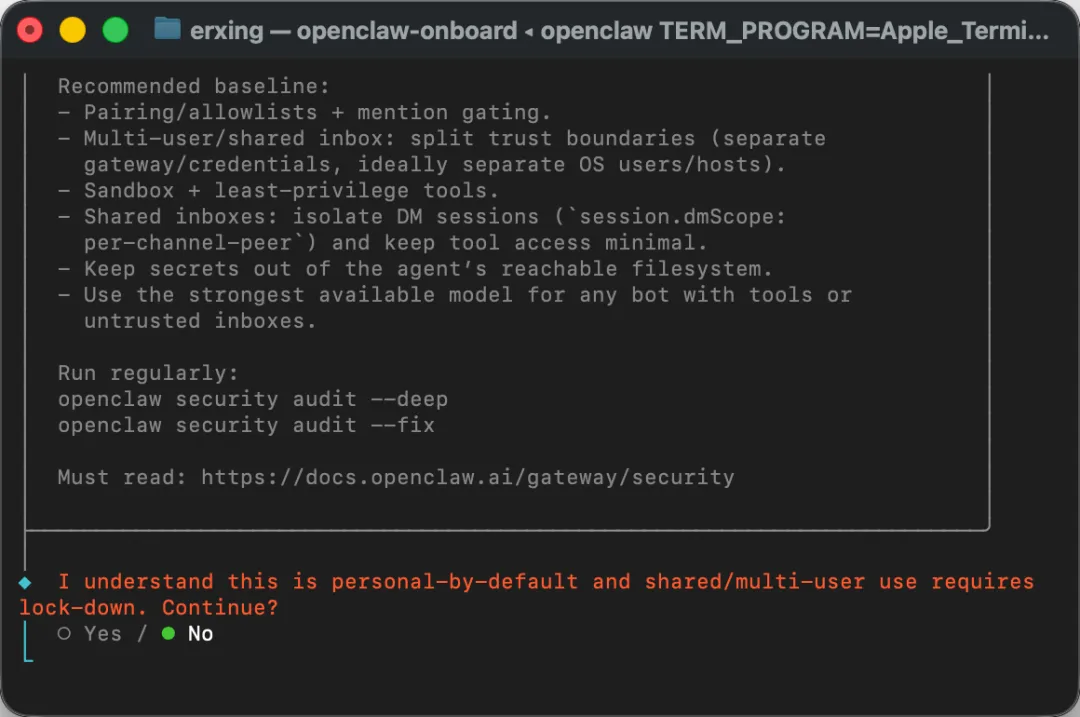Screen dimensions: 1080x717
Task: Click the yellow minimize window button
Action: coord(72,30)
